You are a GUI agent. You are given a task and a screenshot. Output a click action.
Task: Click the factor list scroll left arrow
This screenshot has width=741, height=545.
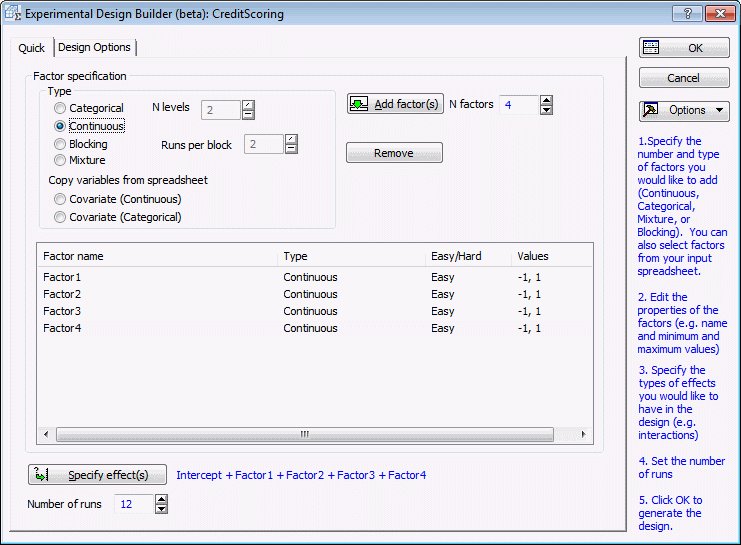pos(46,434)
